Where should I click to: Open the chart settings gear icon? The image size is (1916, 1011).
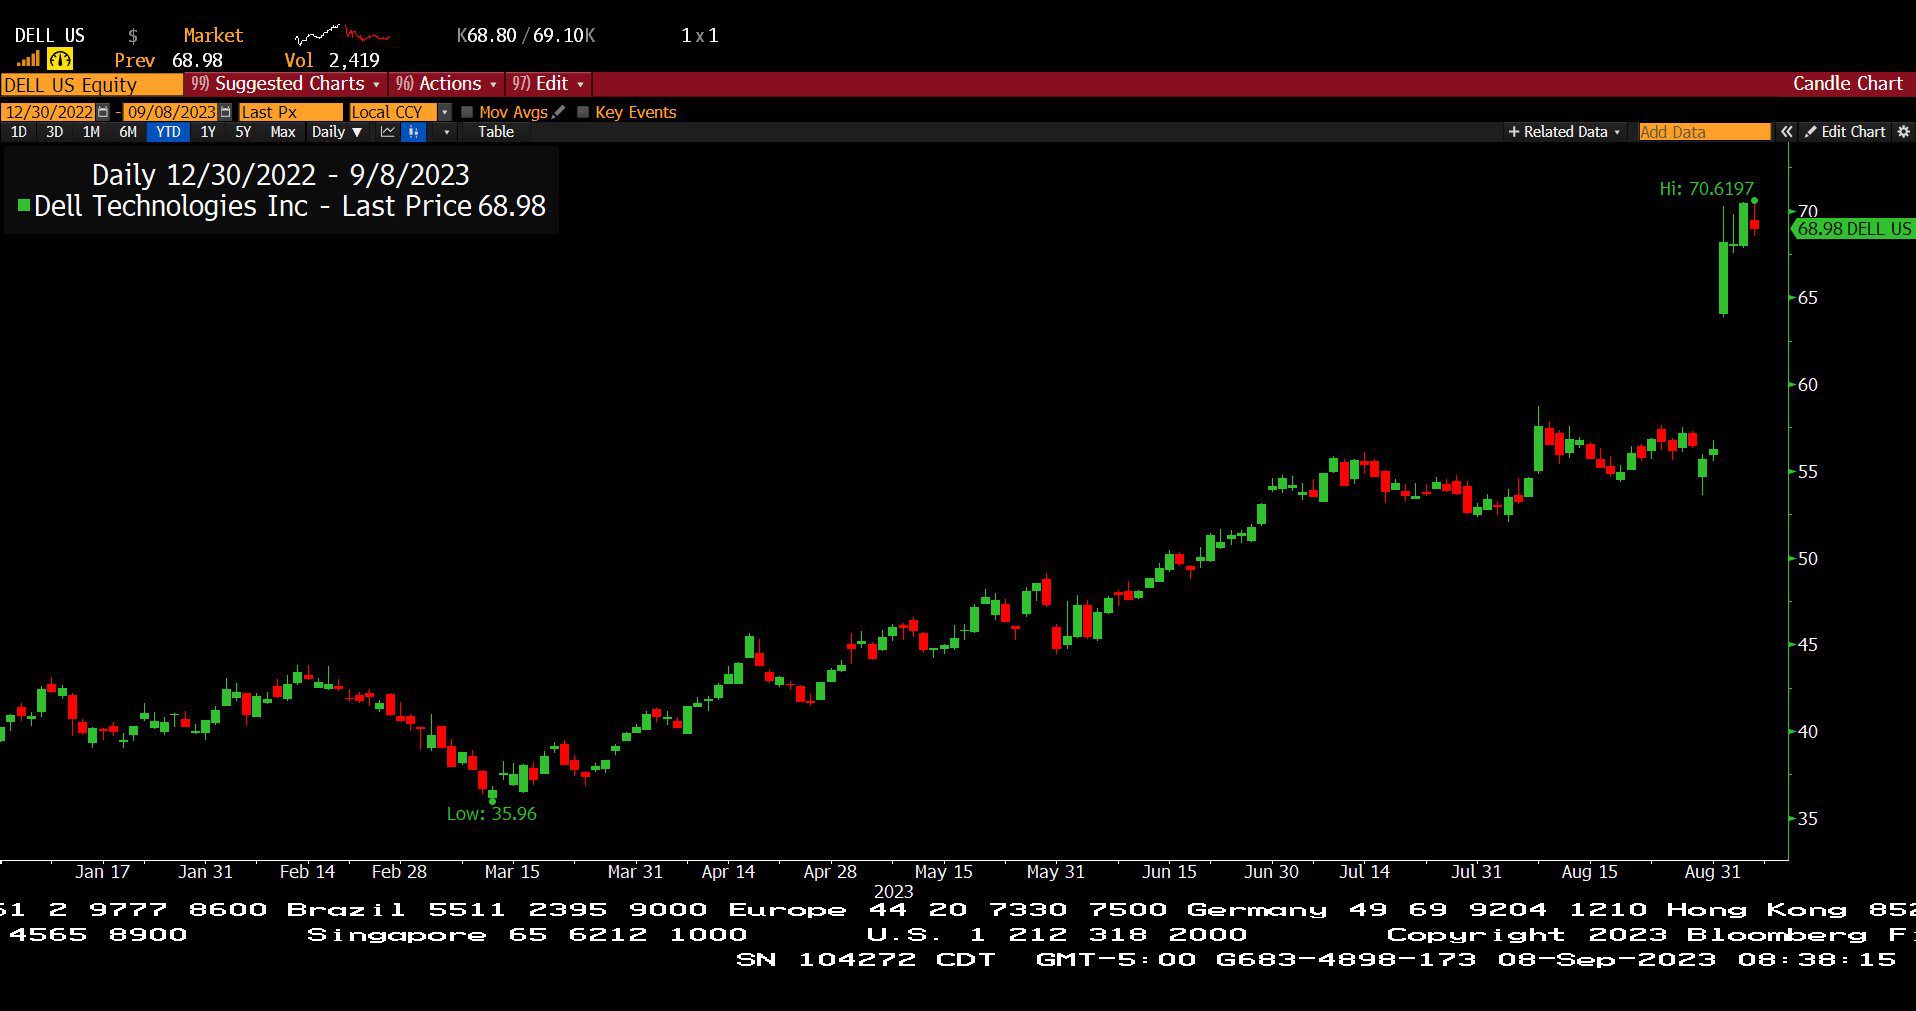1903,132
